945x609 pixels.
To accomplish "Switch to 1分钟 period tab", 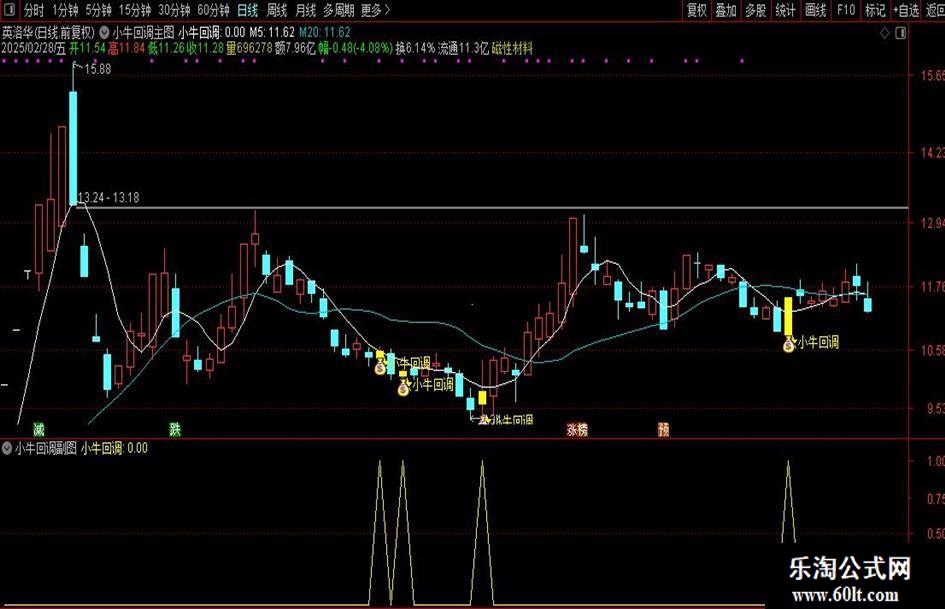I will (x=65, y=10).
